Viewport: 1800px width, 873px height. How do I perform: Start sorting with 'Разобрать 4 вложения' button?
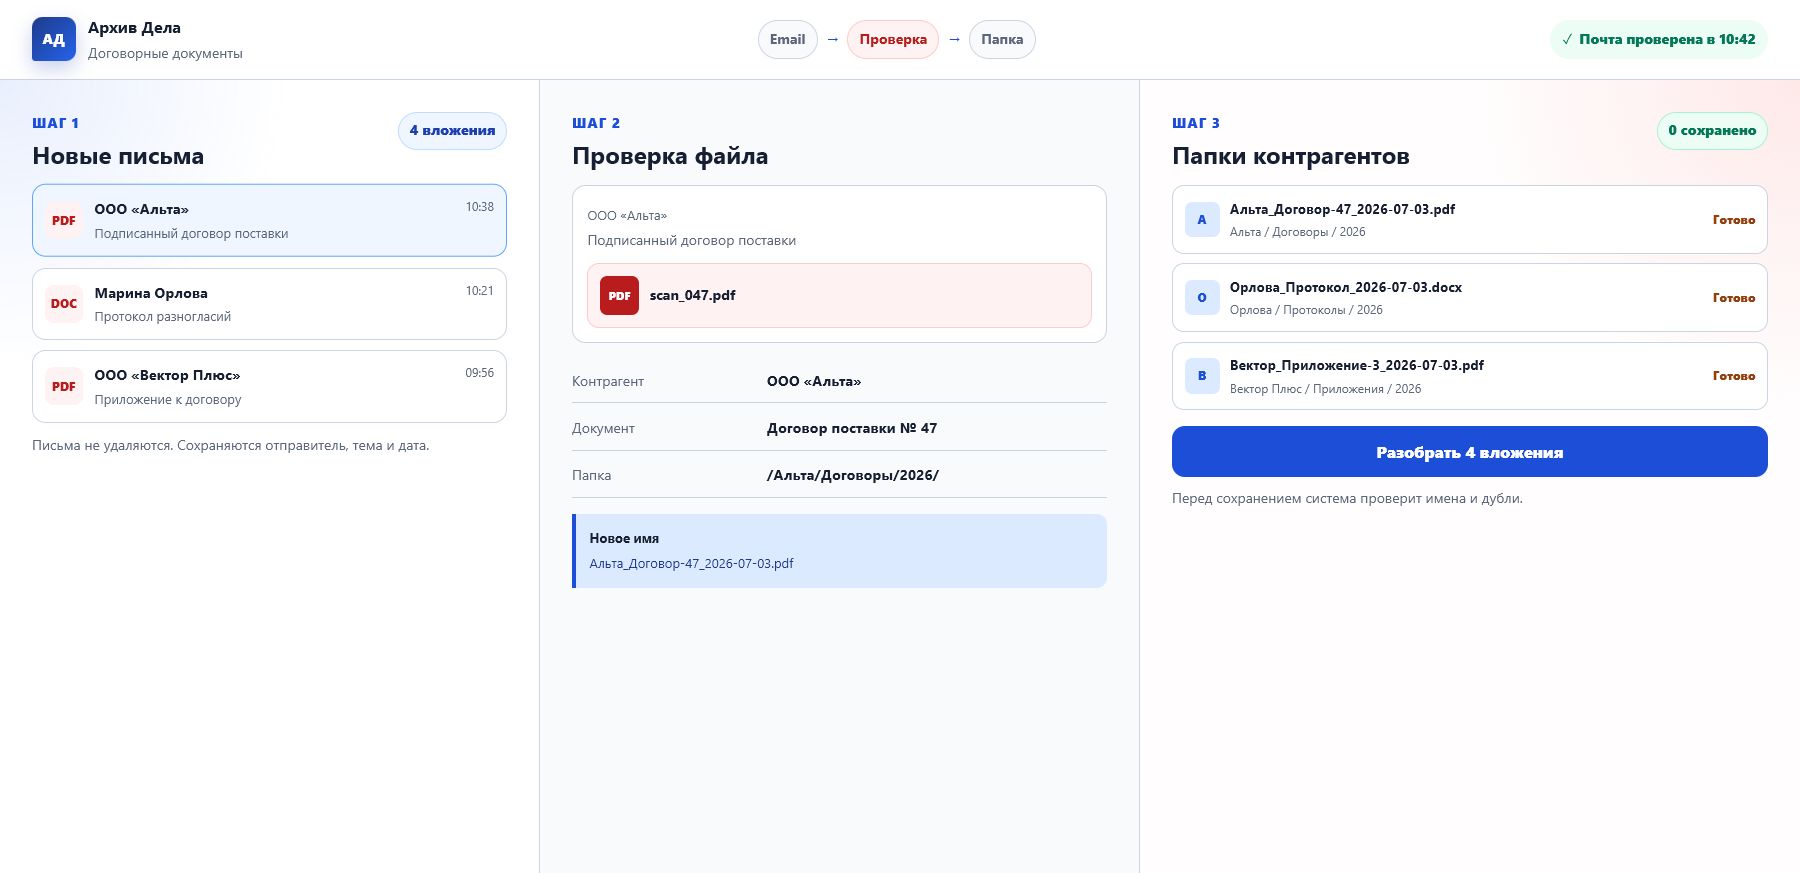pyautogui.click(x=1470, y=452)
